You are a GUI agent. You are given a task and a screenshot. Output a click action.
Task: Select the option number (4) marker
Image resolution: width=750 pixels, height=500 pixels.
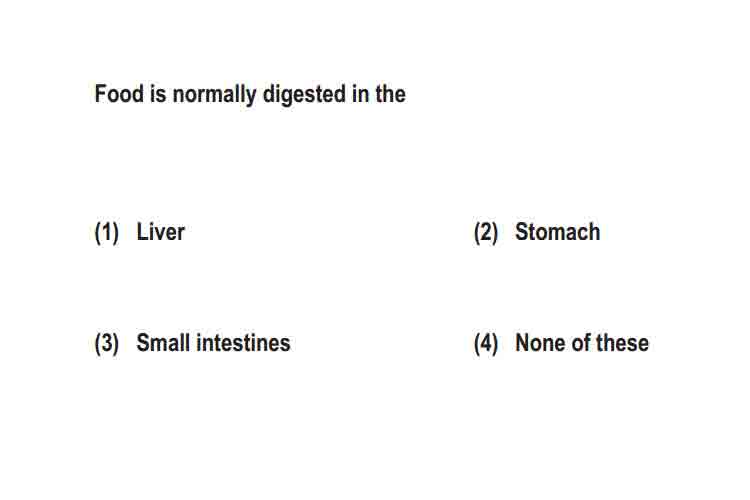click(486, 344)
